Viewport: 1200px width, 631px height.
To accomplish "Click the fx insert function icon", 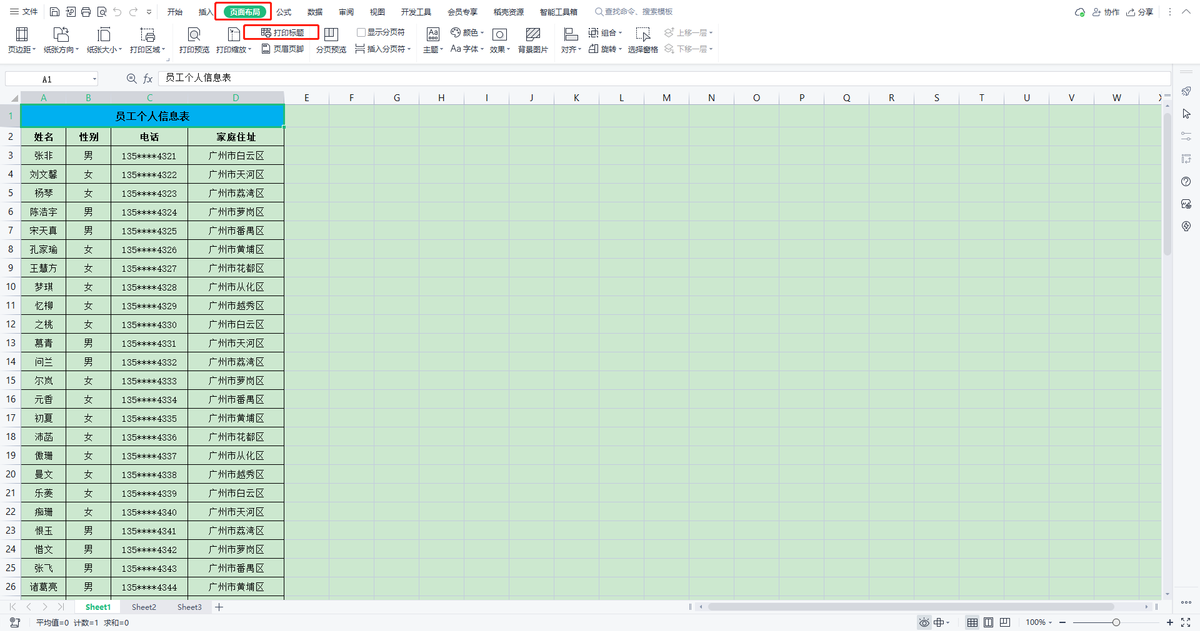I will click(x=147, y=78).
